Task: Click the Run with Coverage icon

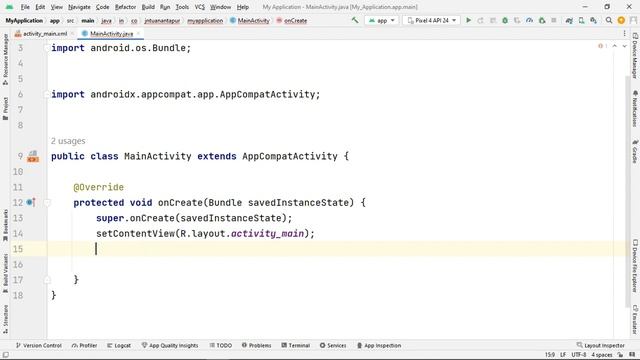Action: (517, 20)
